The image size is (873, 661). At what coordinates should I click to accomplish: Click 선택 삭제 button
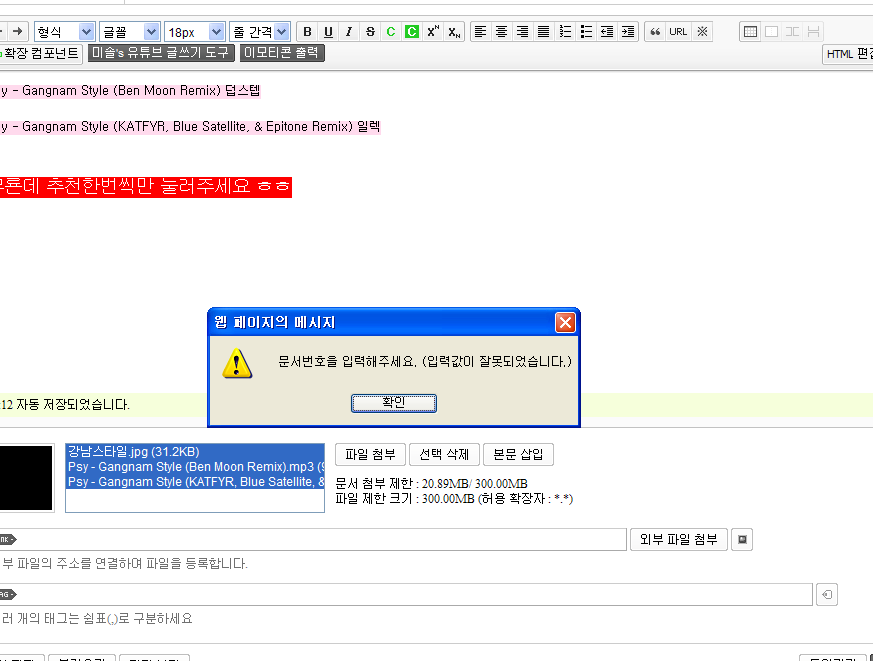[444, 454]
